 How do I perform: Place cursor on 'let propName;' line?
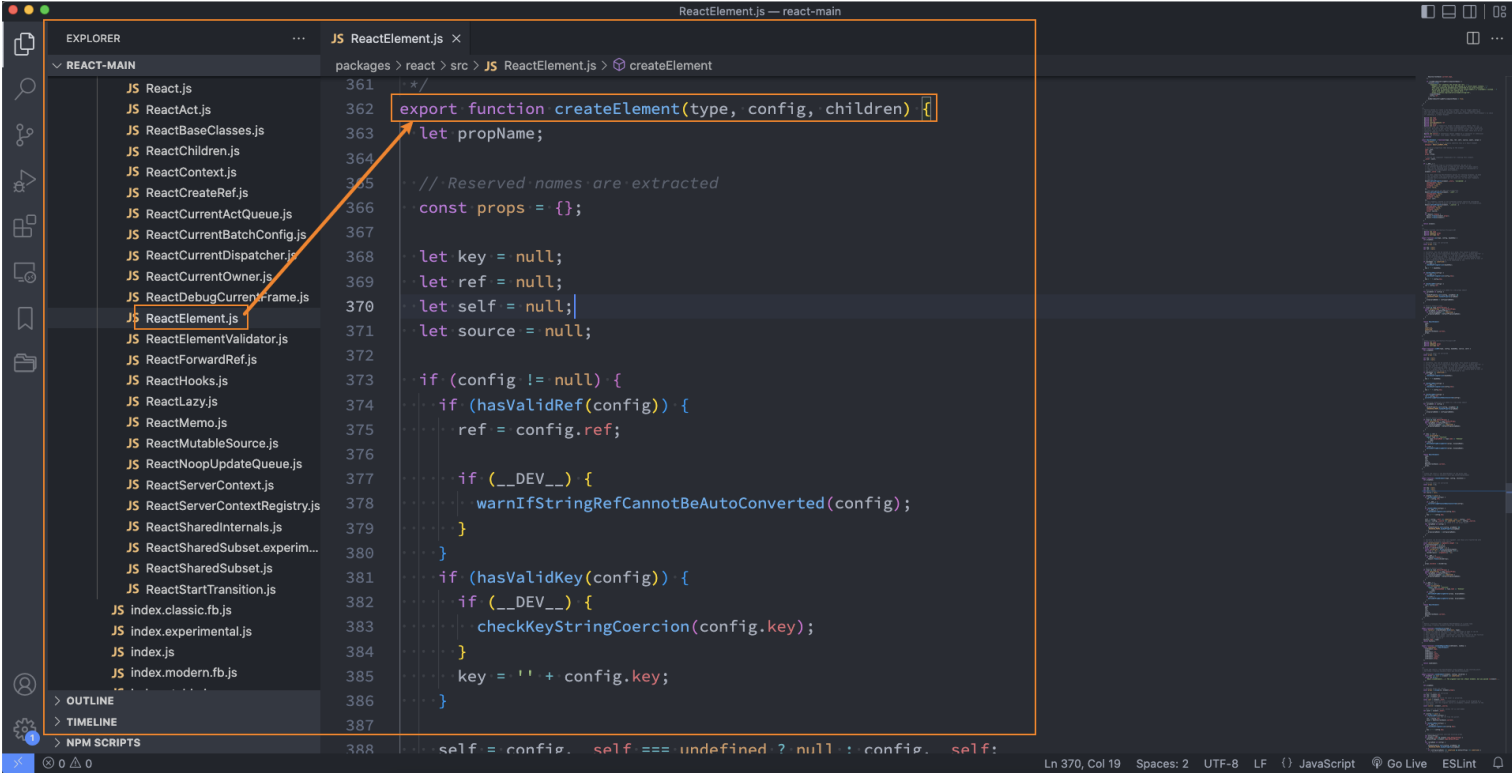click(481, 133)
